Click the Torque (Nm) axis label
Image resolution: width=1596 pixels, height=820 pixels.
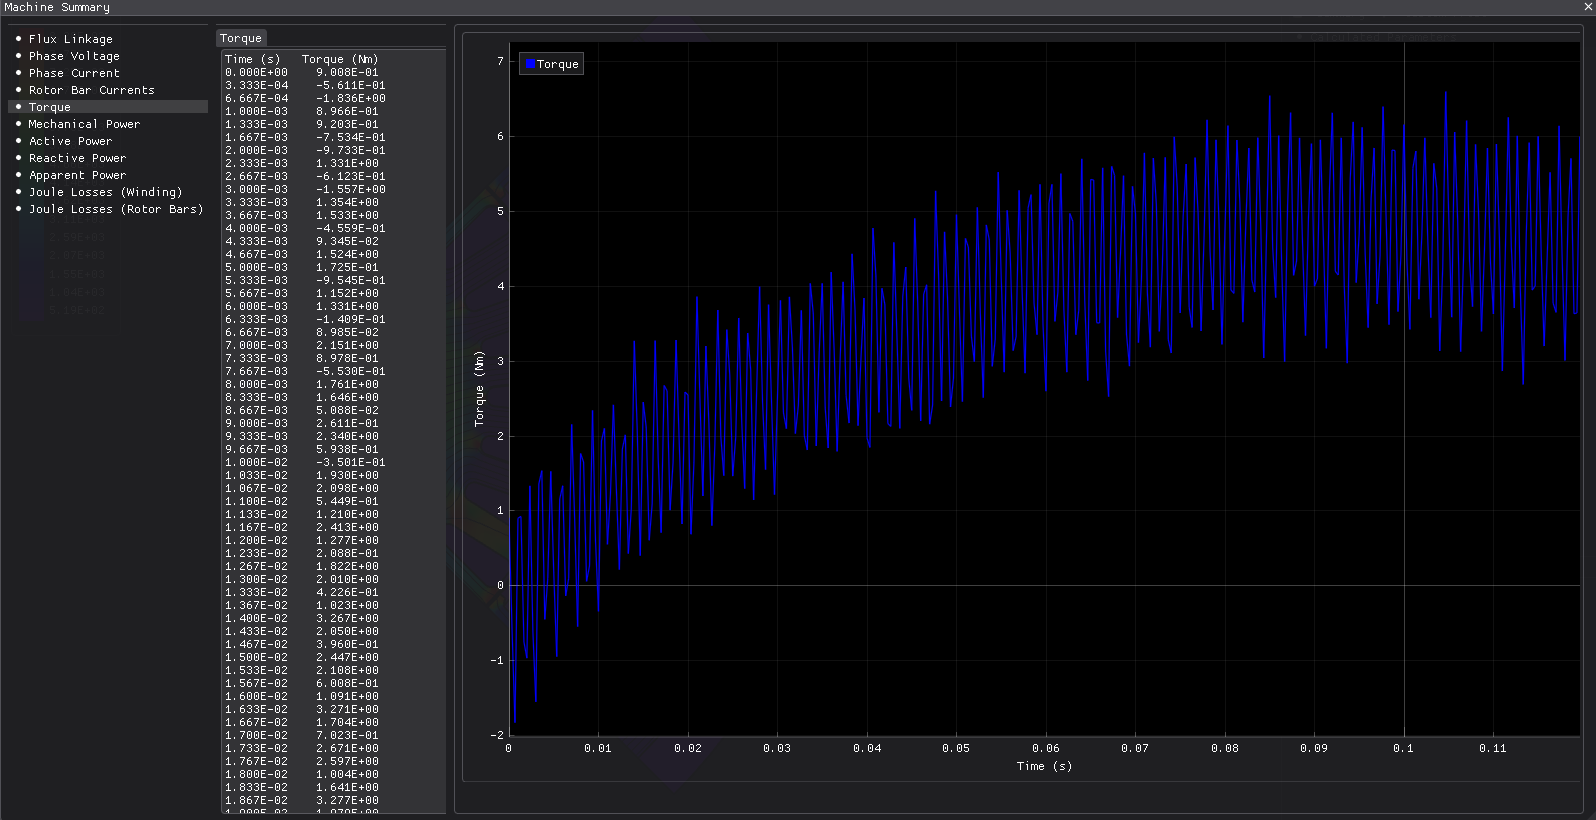point(479,388)
